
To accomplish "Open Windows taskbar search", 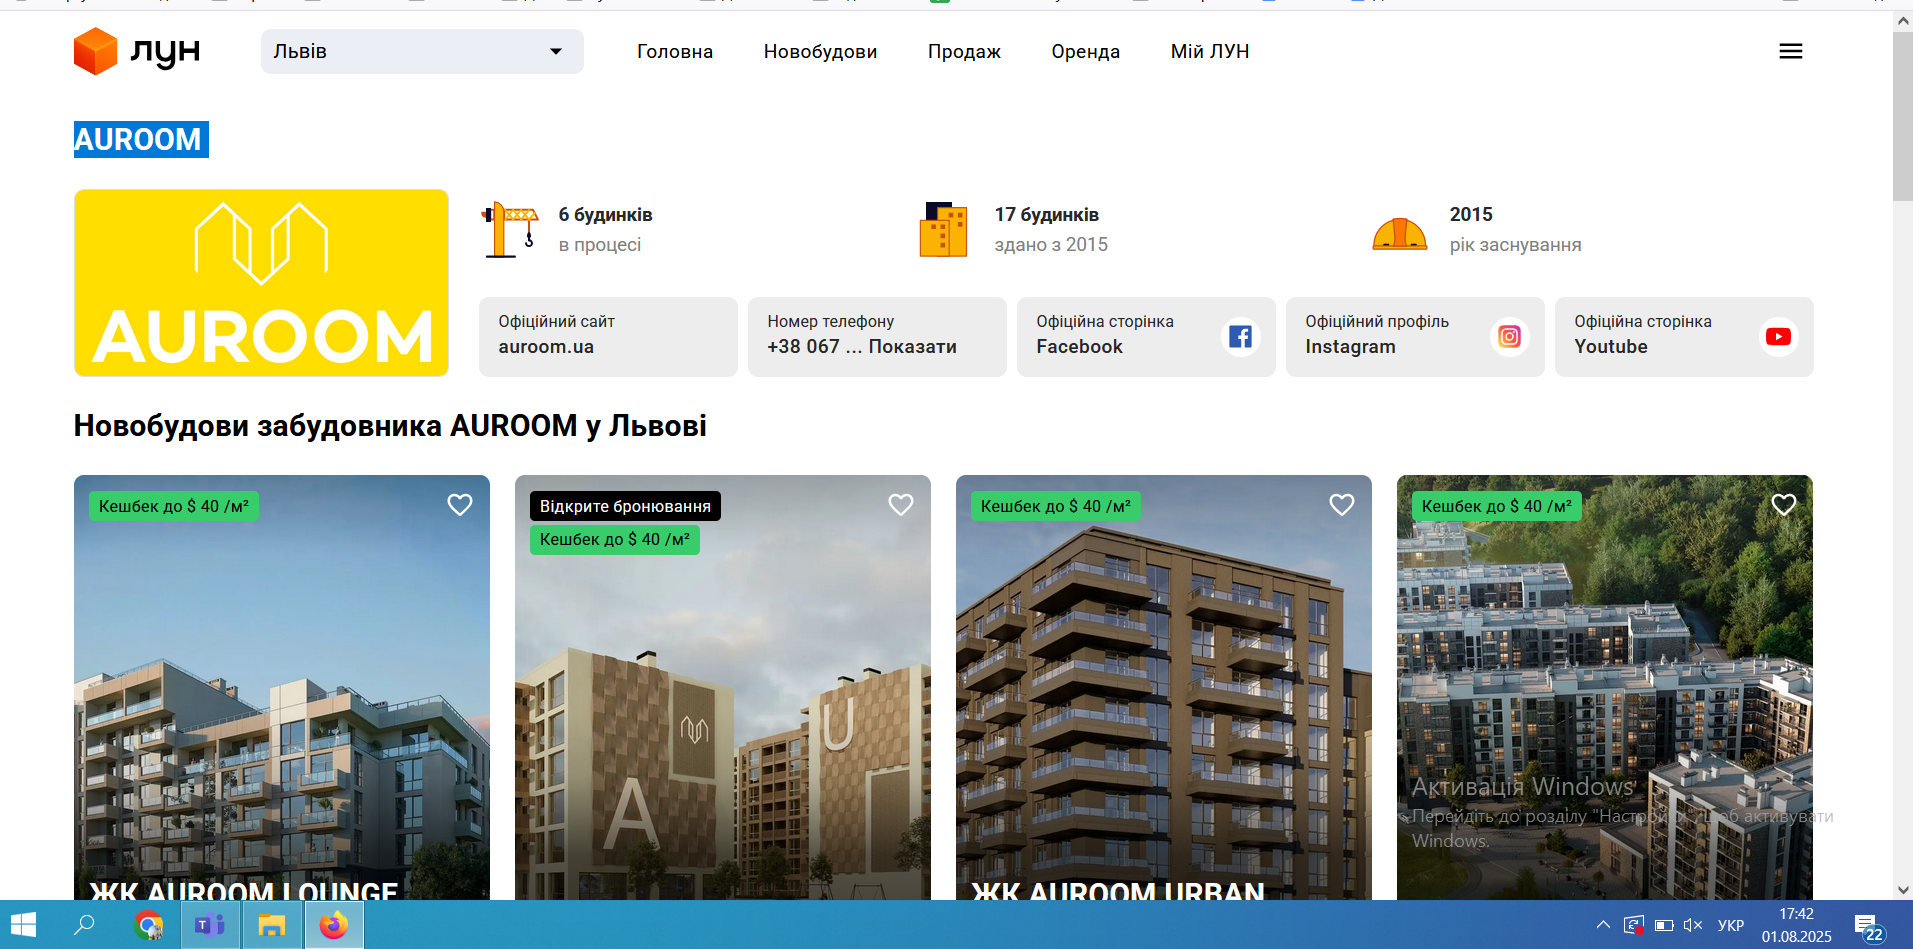I will point(85,925).
